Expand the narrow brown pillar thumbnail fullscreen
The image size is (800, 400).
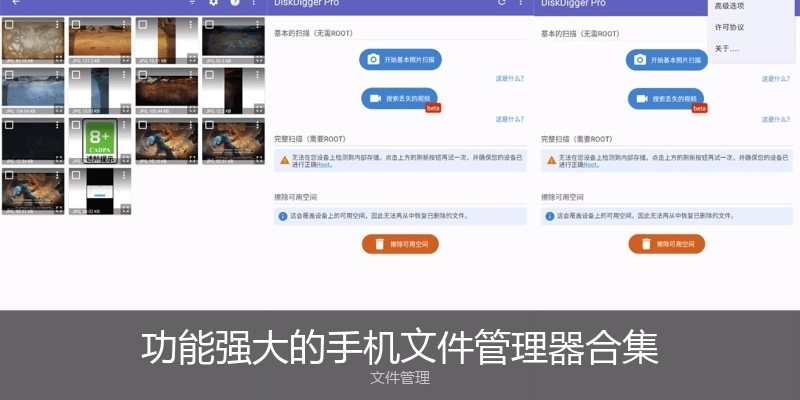192,59
